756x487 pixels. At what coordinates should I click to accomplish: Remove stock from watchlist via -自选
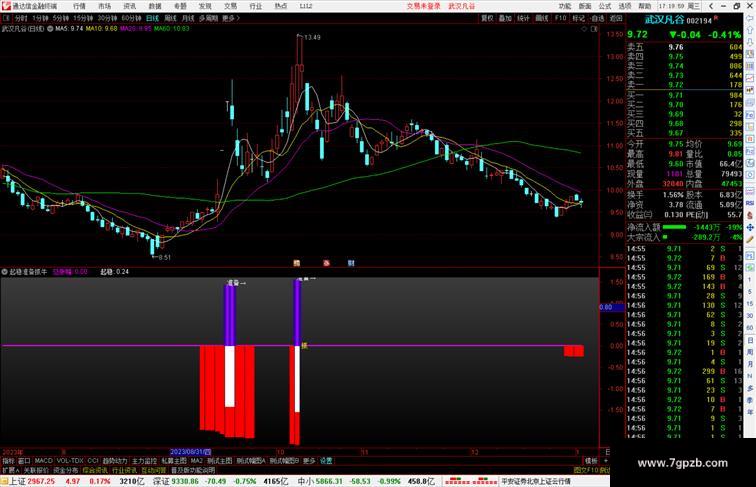click(x=597, y=18)
